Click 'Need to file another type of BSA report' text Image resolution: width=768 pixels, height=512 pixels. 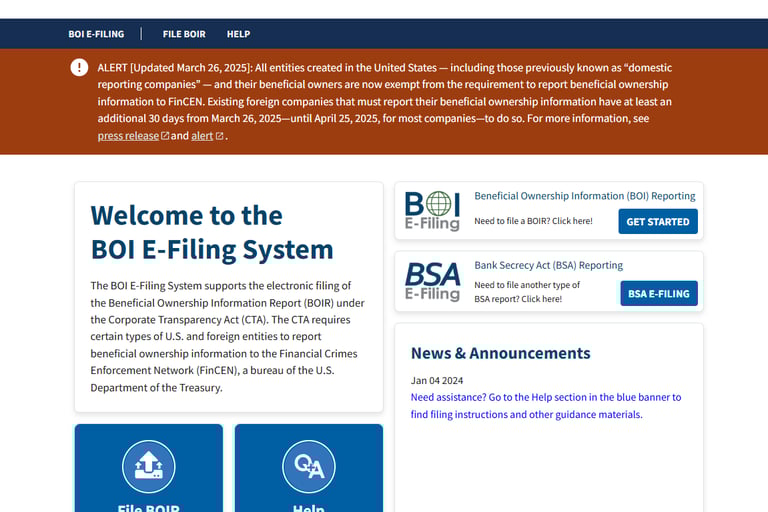coord(527,292)
